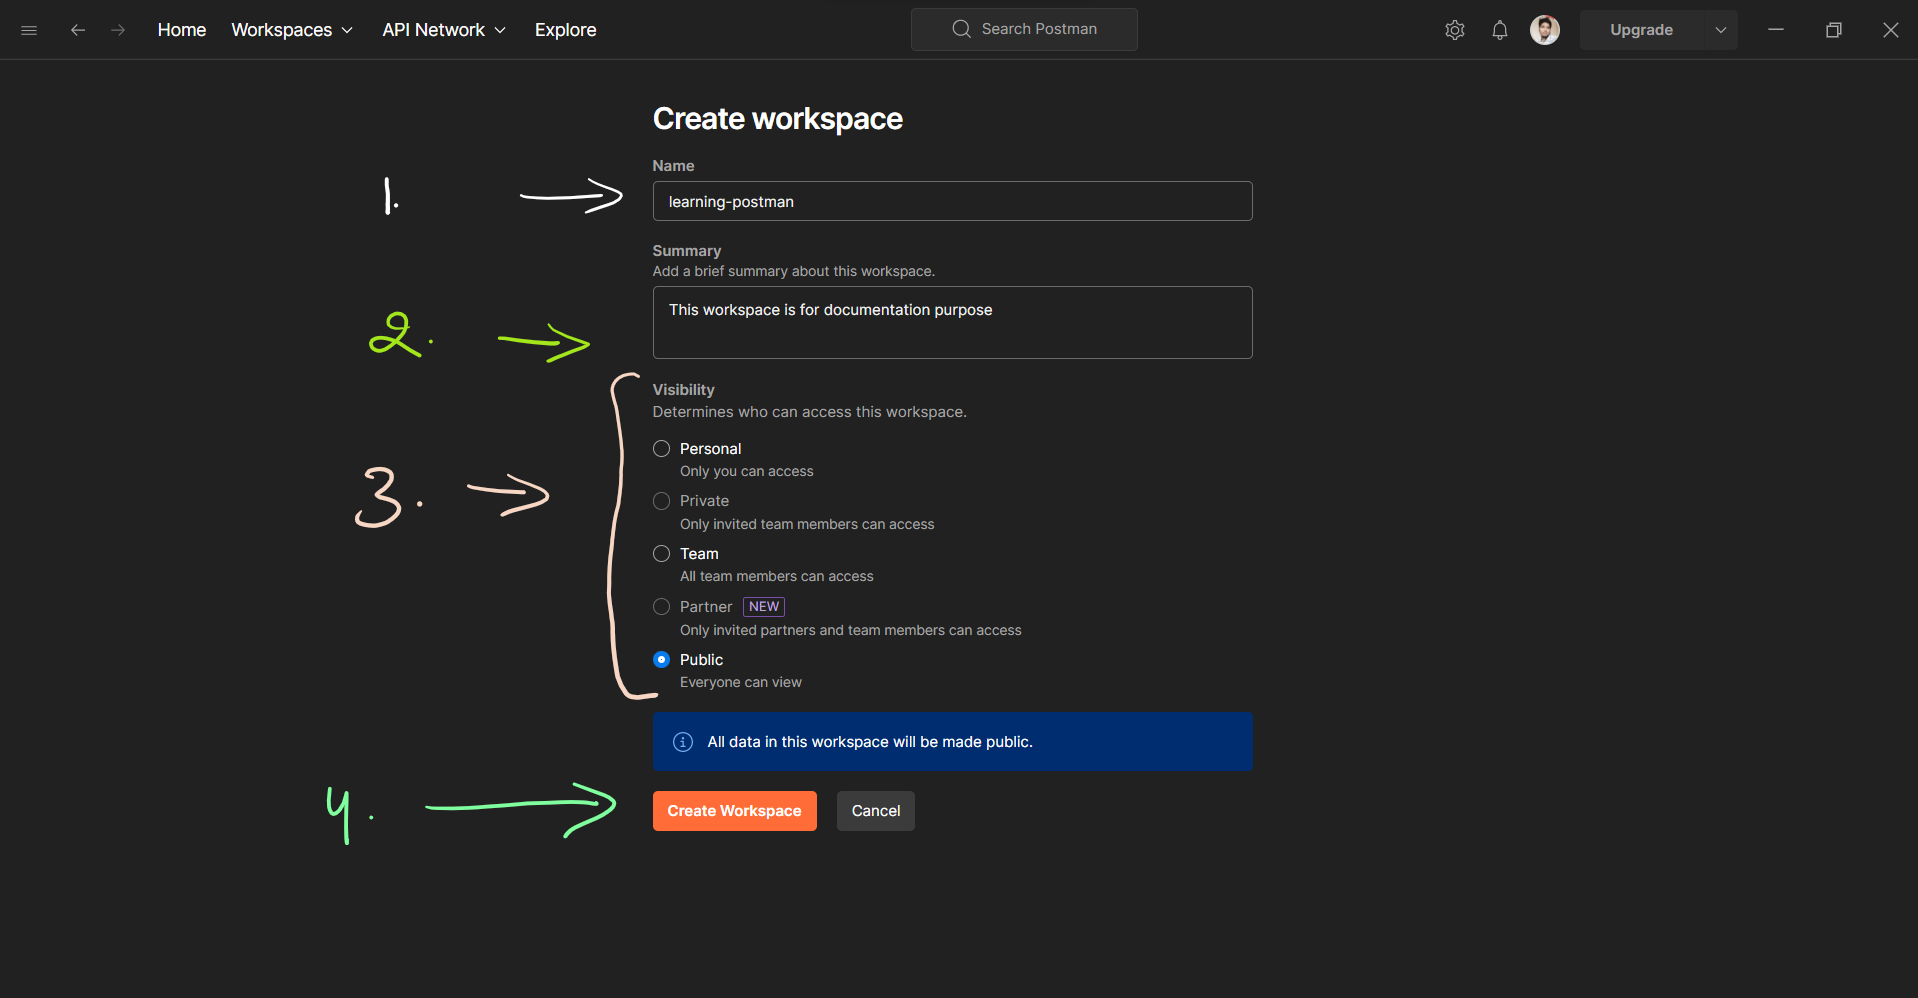This screenshot has width=1918, height=998.
Task: Open the settings gear icon
Action: coord(1455,30)
